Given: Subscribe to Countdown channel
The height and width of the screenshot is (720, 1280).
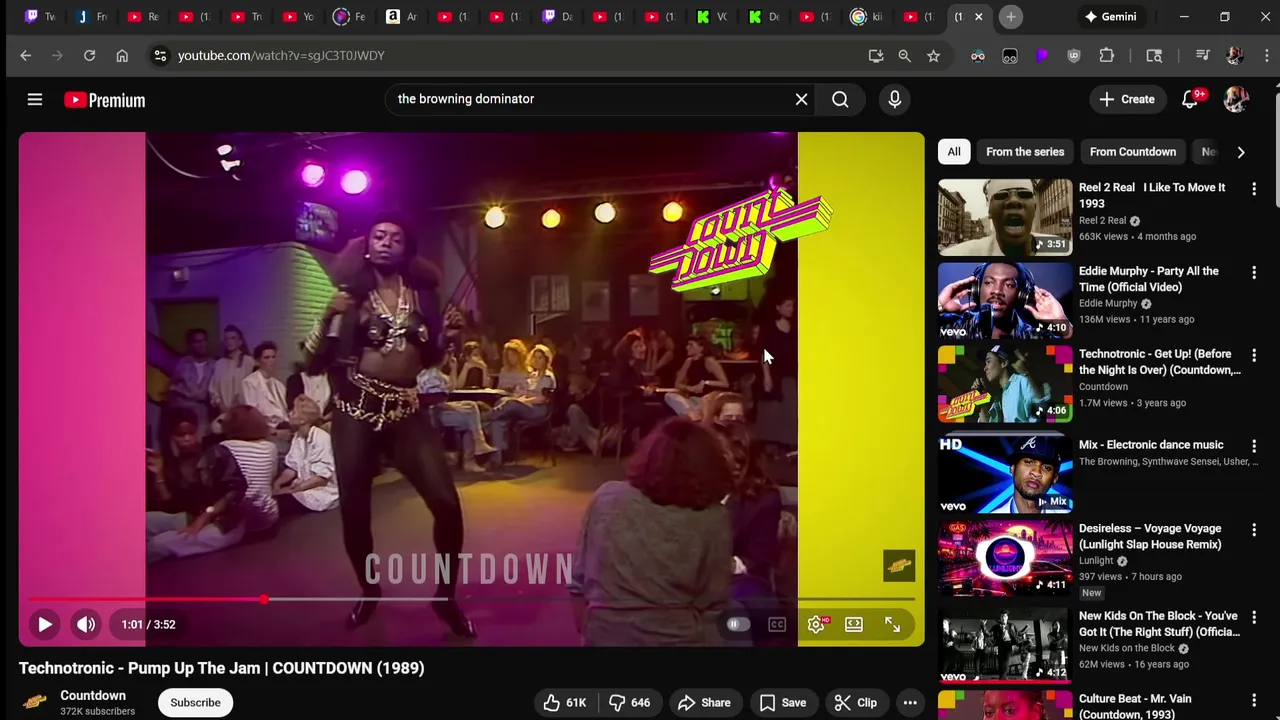Looking at the screenshot, I should click(x=195, y=702).
